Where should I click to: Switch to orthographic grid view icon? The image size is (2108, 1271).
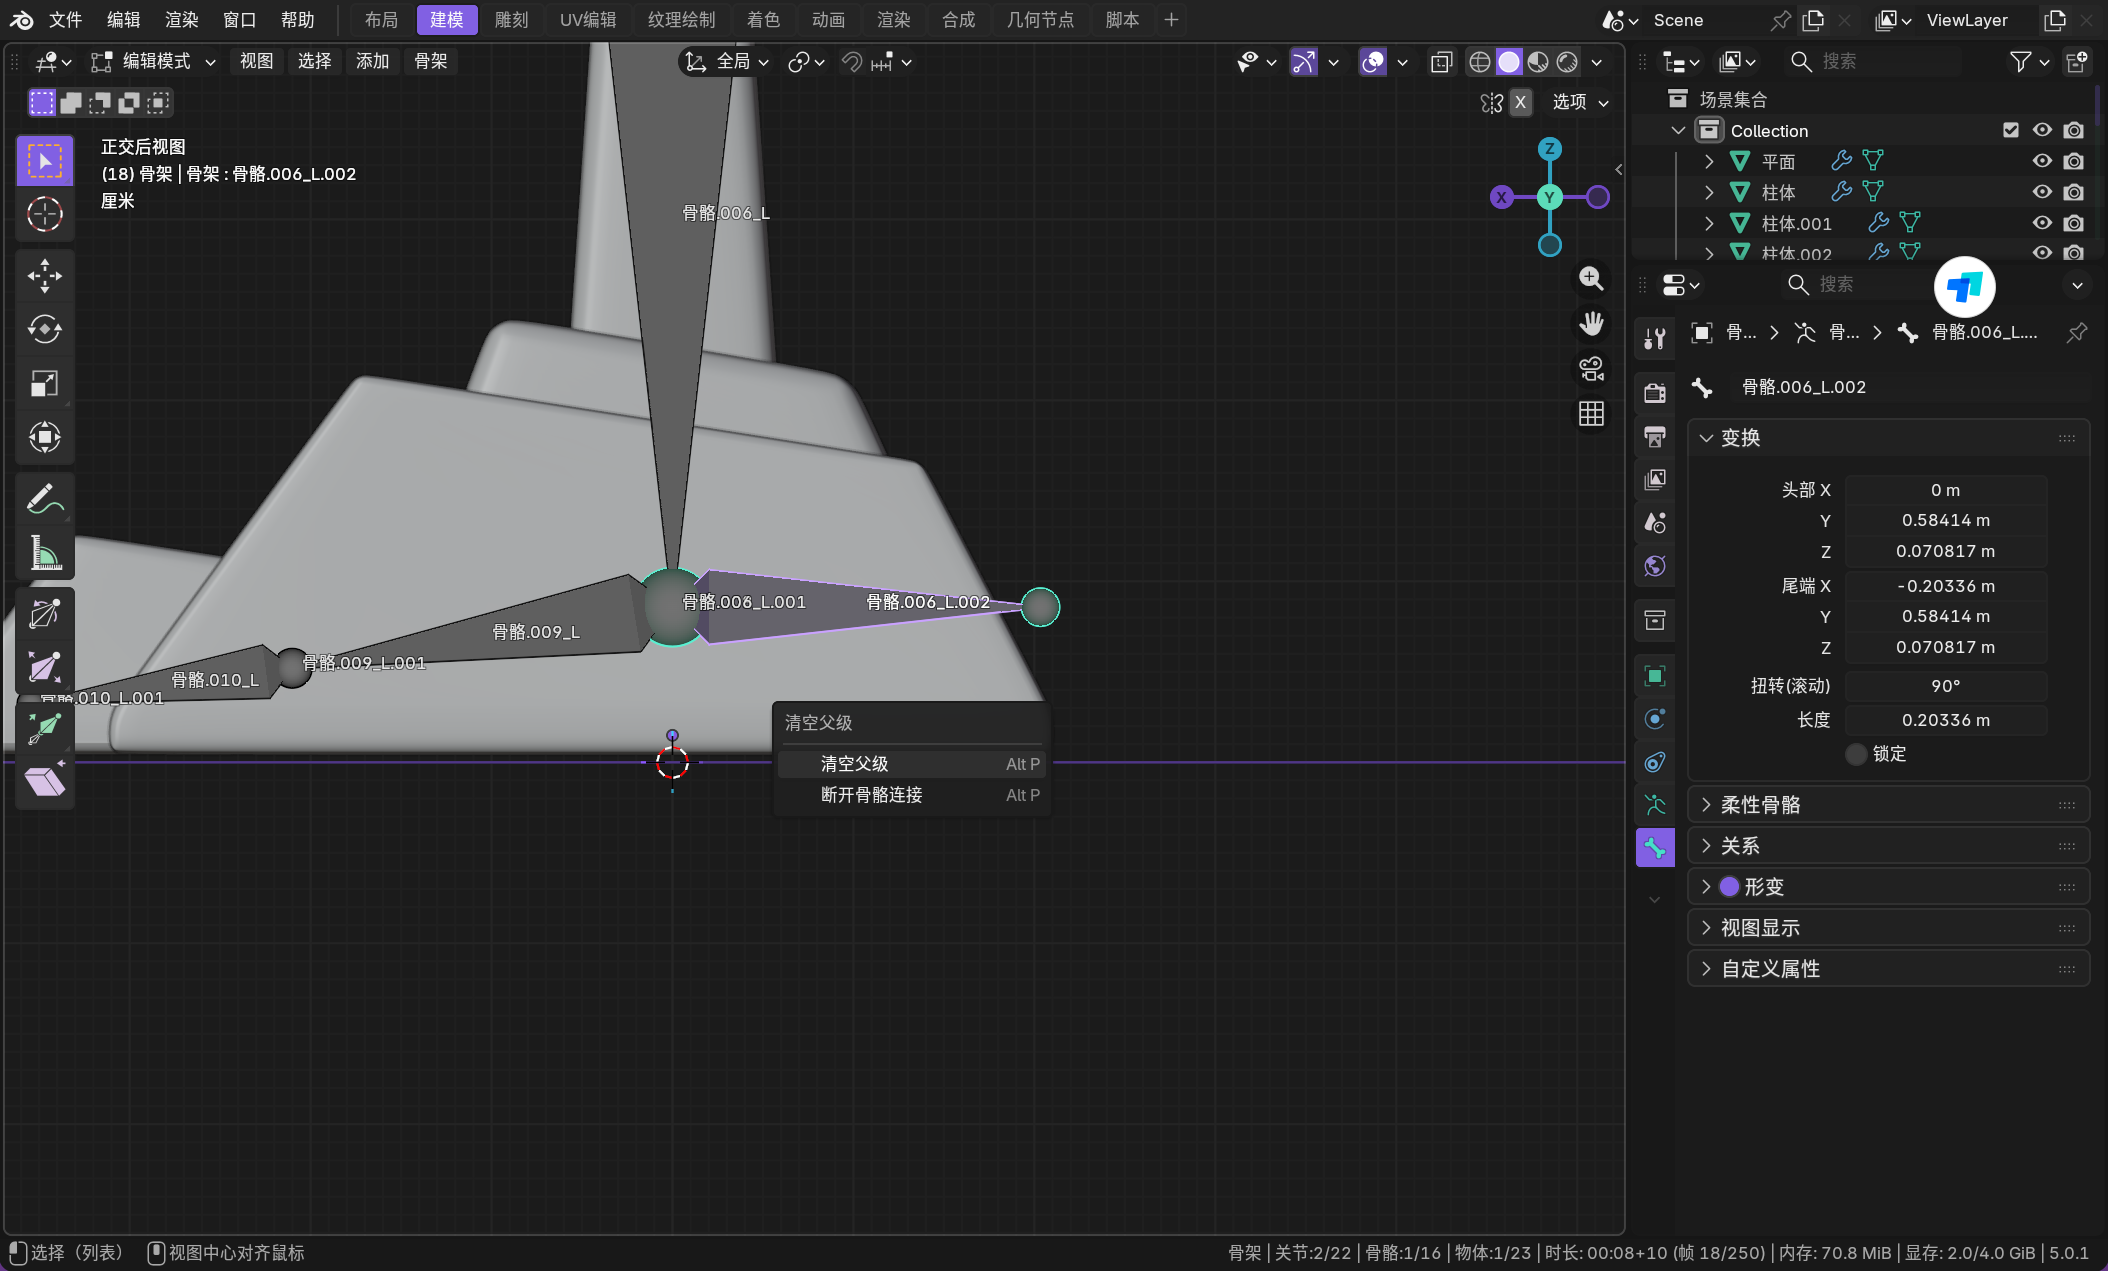tap(1591, 414)
